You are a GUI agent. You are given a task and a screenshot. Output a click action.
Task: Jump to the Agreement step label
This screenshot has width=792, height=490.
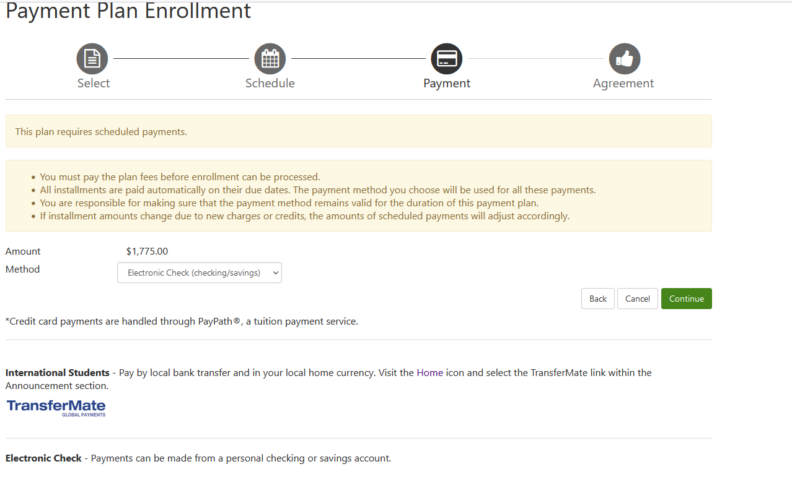point(623,83)
